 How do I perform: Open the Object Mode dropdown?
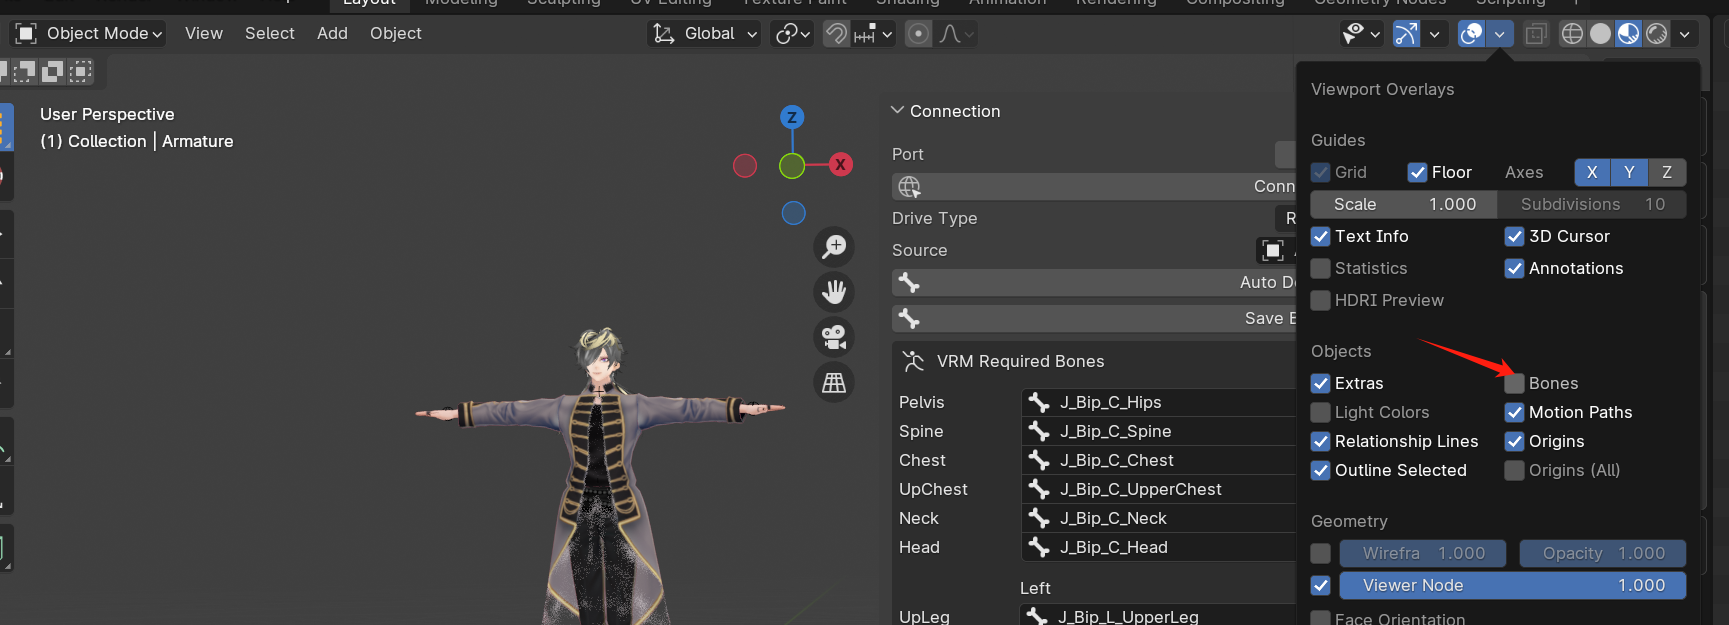90,34
